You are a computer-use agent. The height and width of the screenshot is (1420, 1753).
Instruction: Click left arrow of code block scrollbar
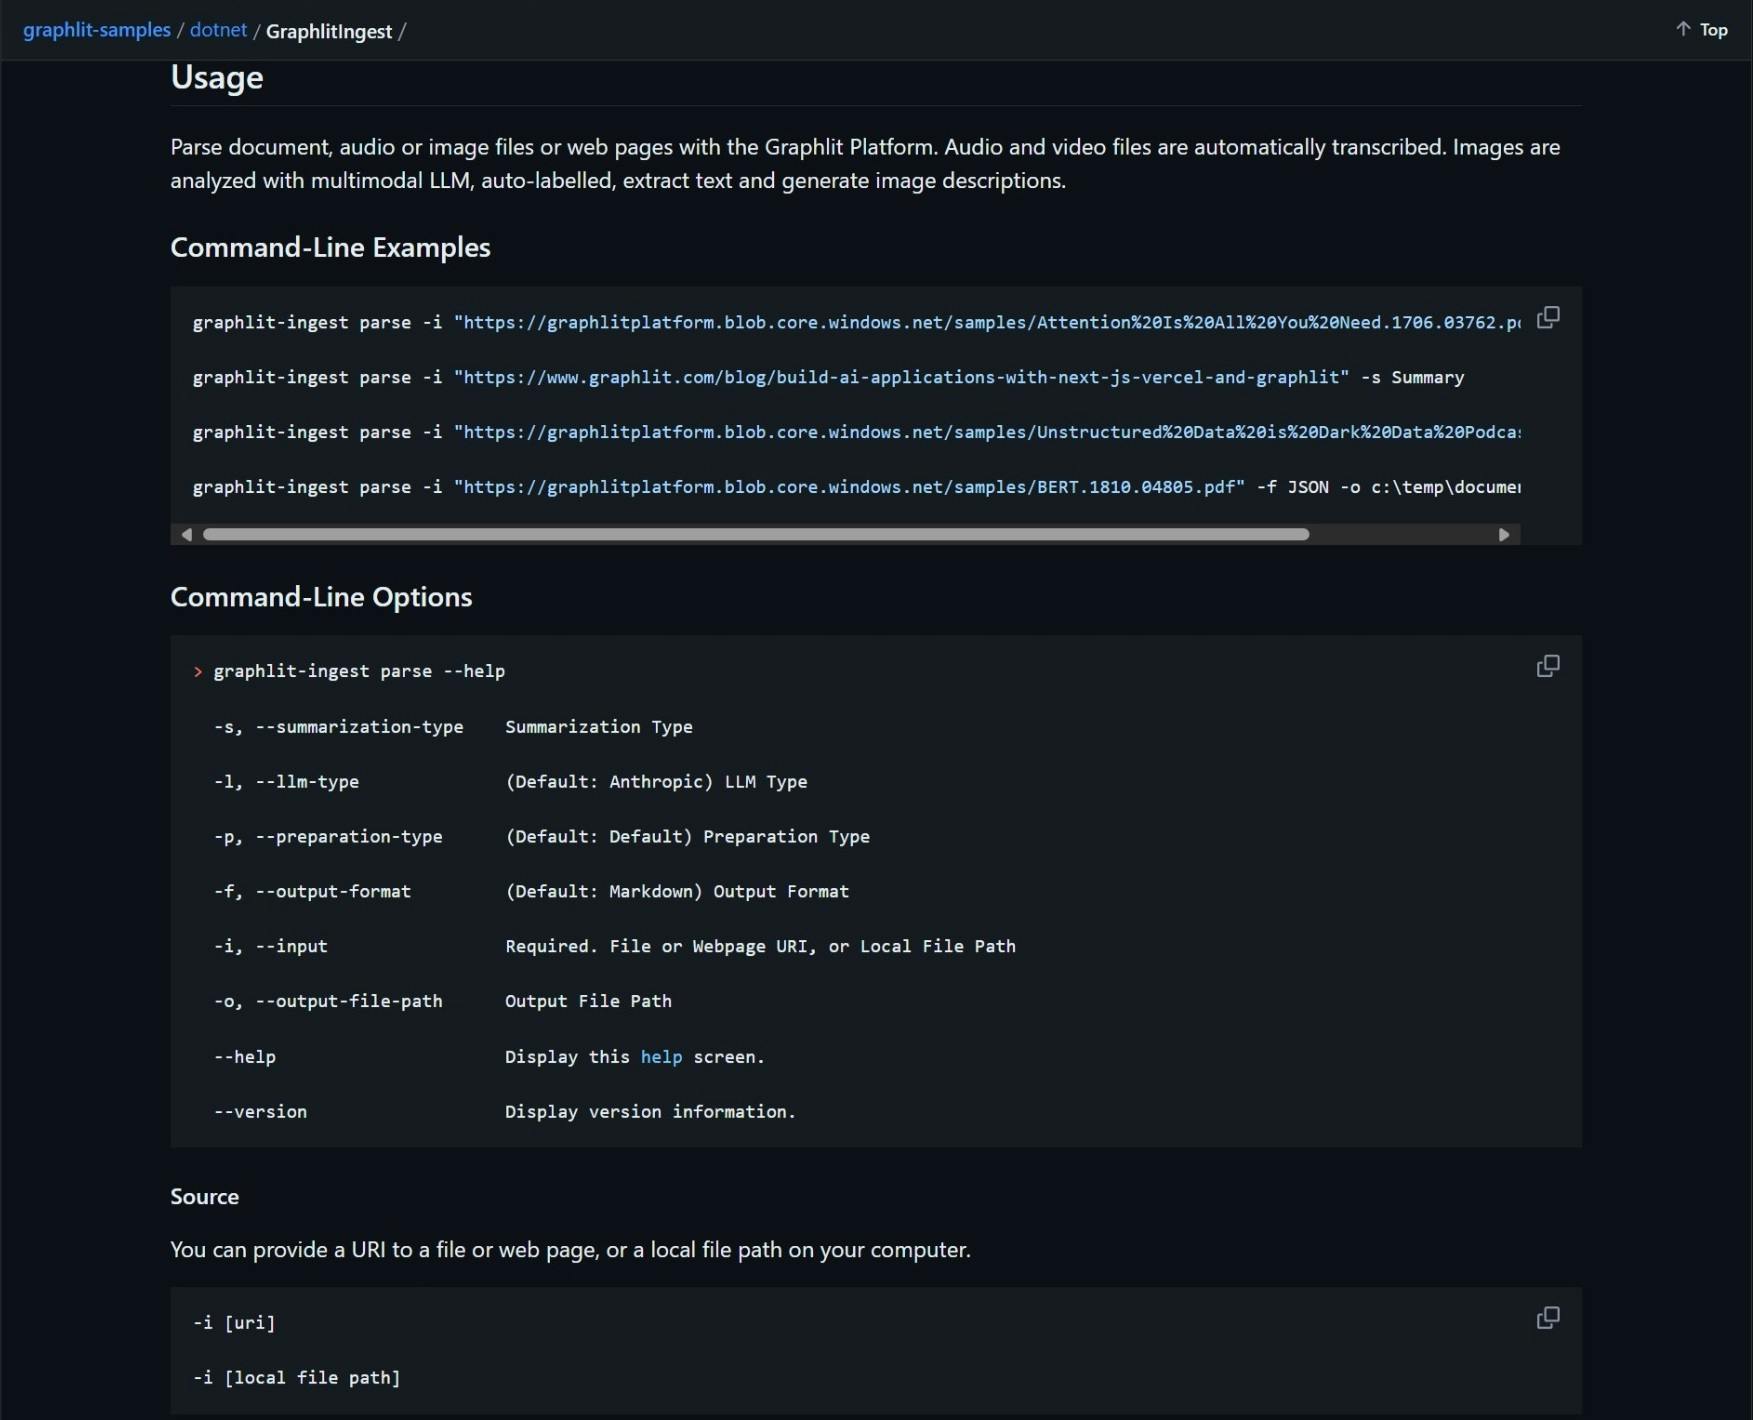[x=186, y=535]
